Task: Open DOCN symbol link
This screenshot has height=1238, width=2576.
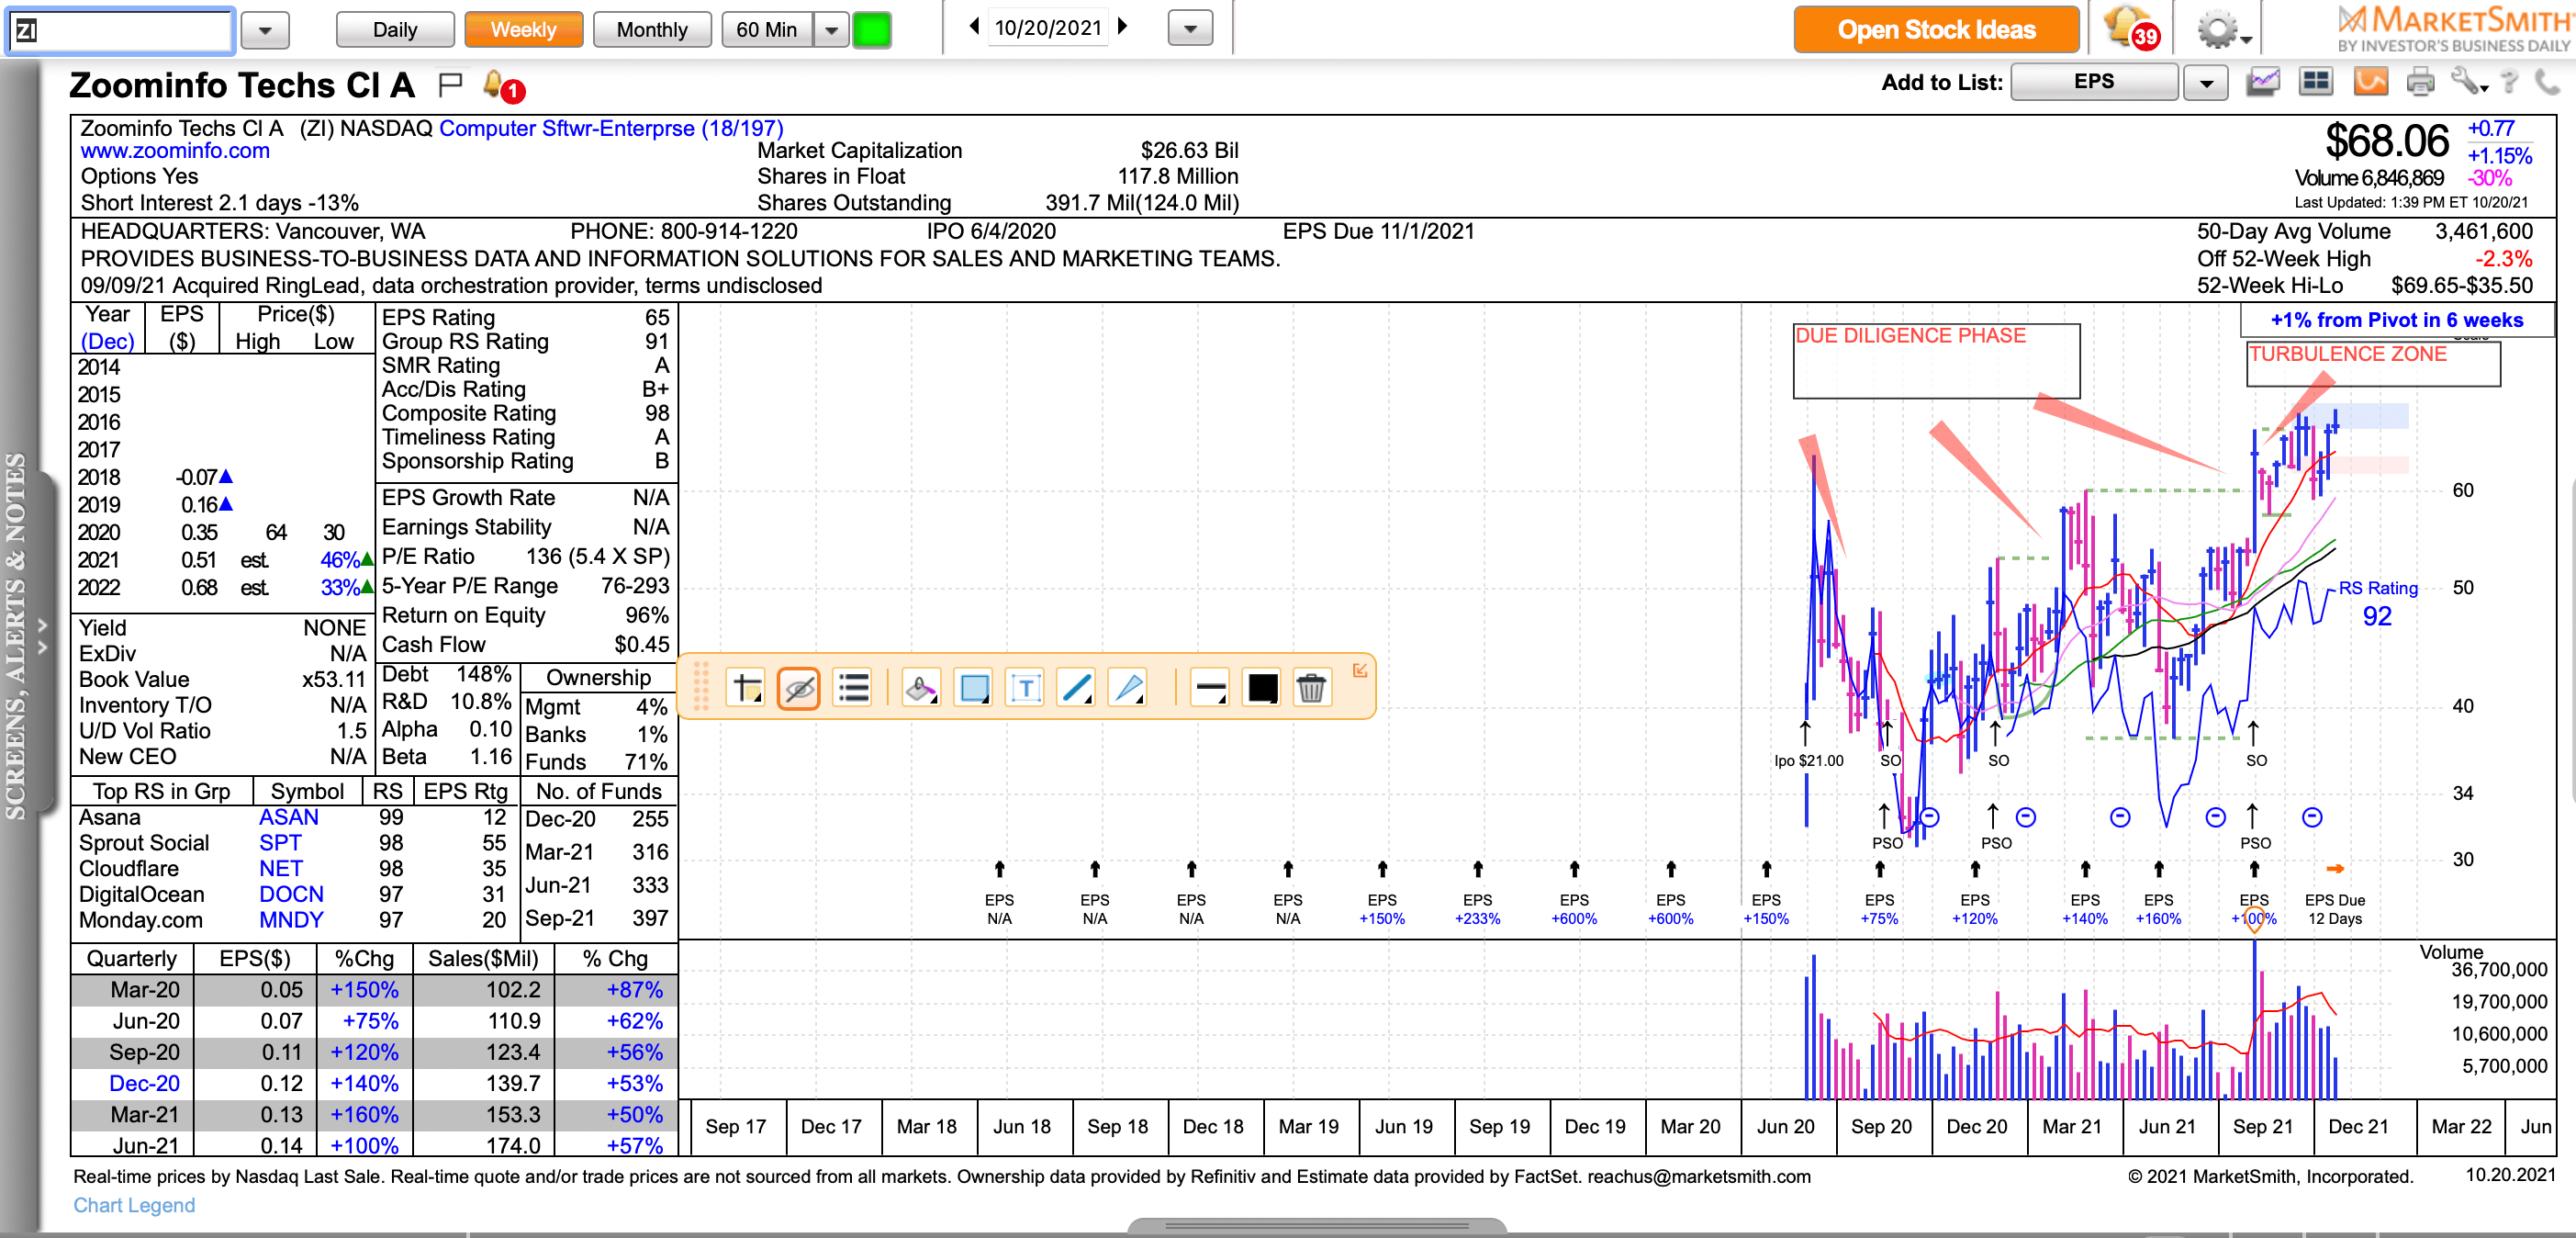Action: tap(291, 894)
